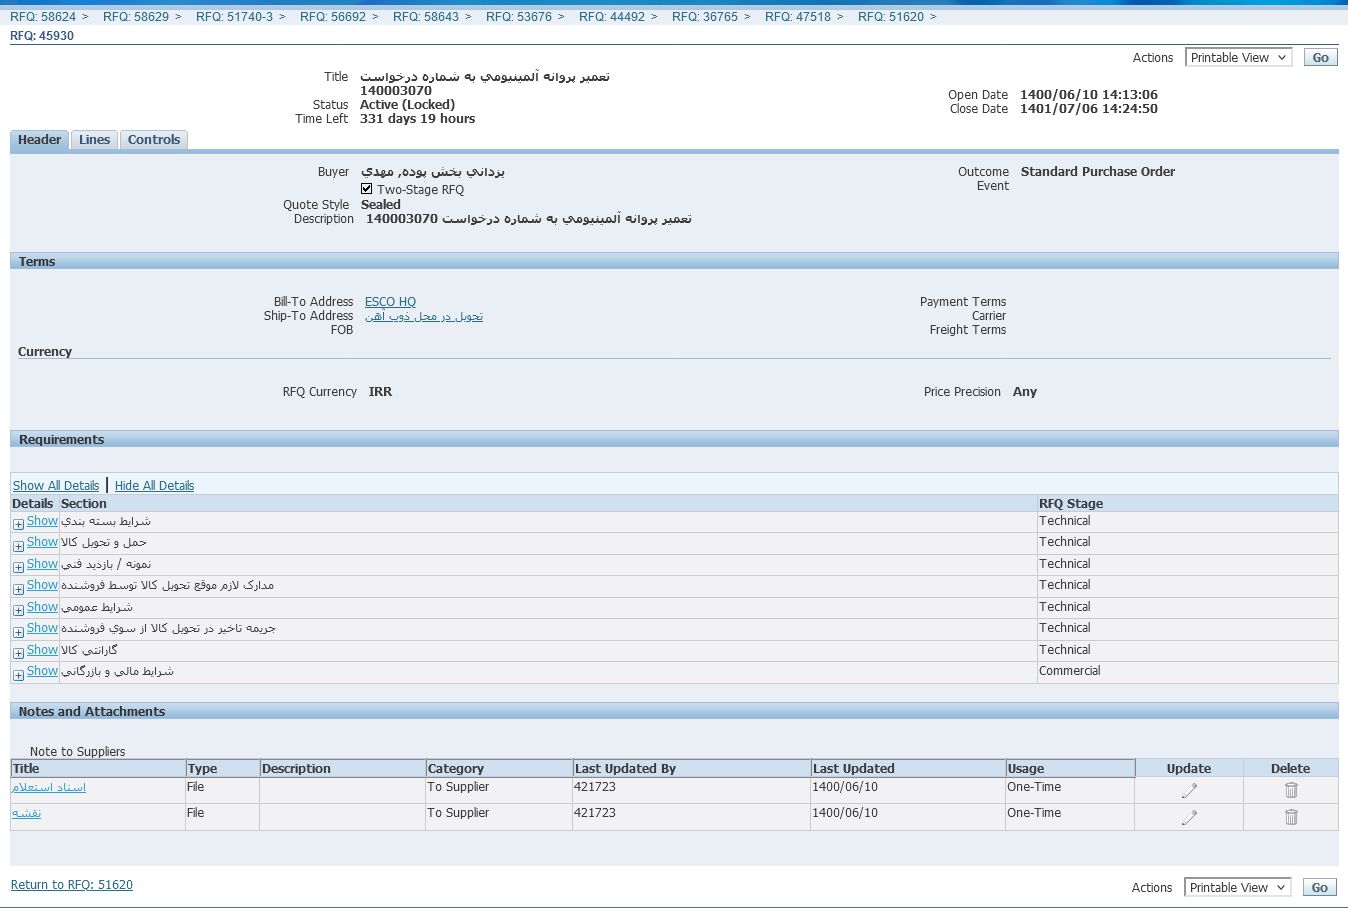Image resolution: width=1348 pixels, height=908 pixels.
Task: Click Show link for شرايط مالي و بازرگاني
Action: [x=42, y=671]
